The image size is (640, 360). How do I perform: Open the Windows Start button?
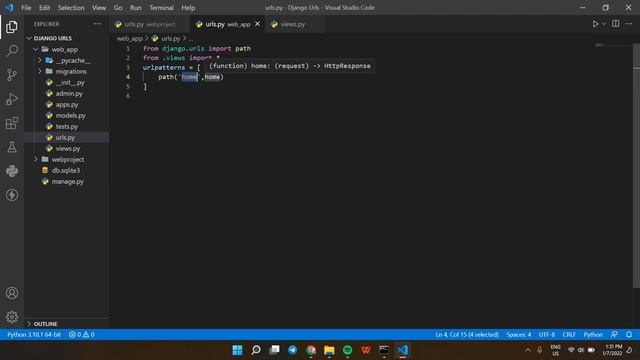[x=237, y=350]
